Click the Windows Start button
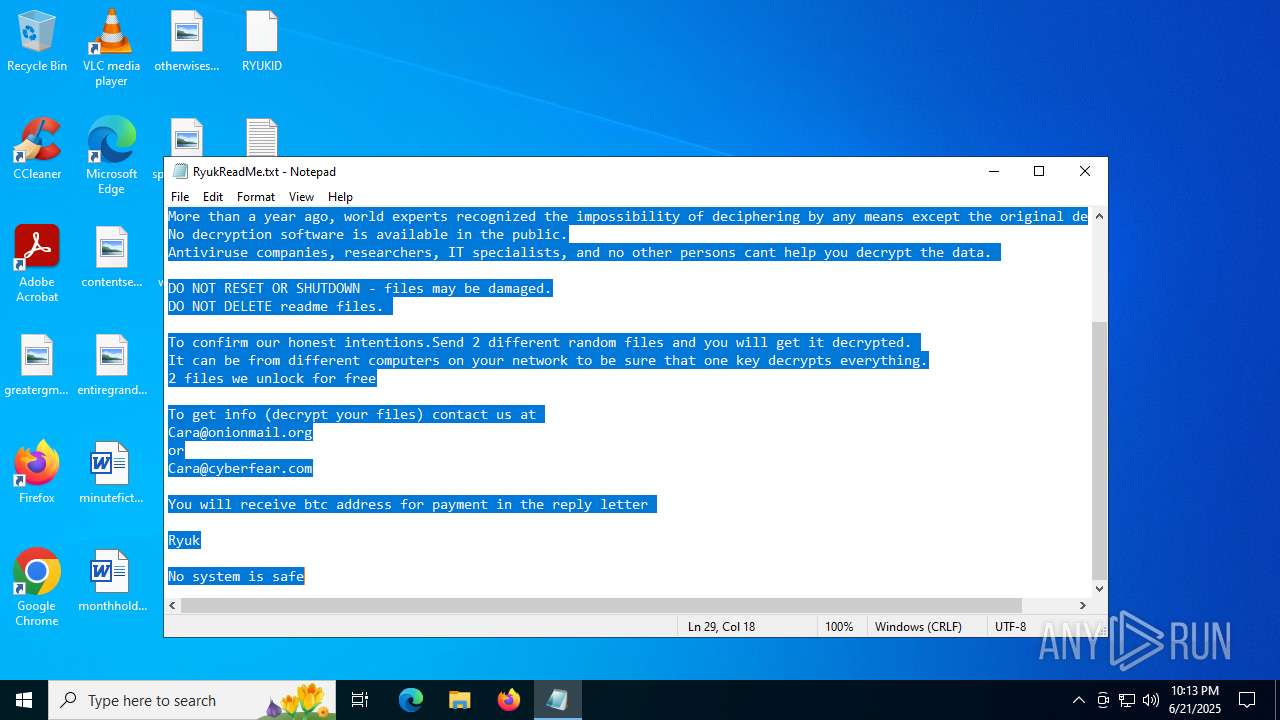Viewport: 1280px width, 720px height. 24,700
